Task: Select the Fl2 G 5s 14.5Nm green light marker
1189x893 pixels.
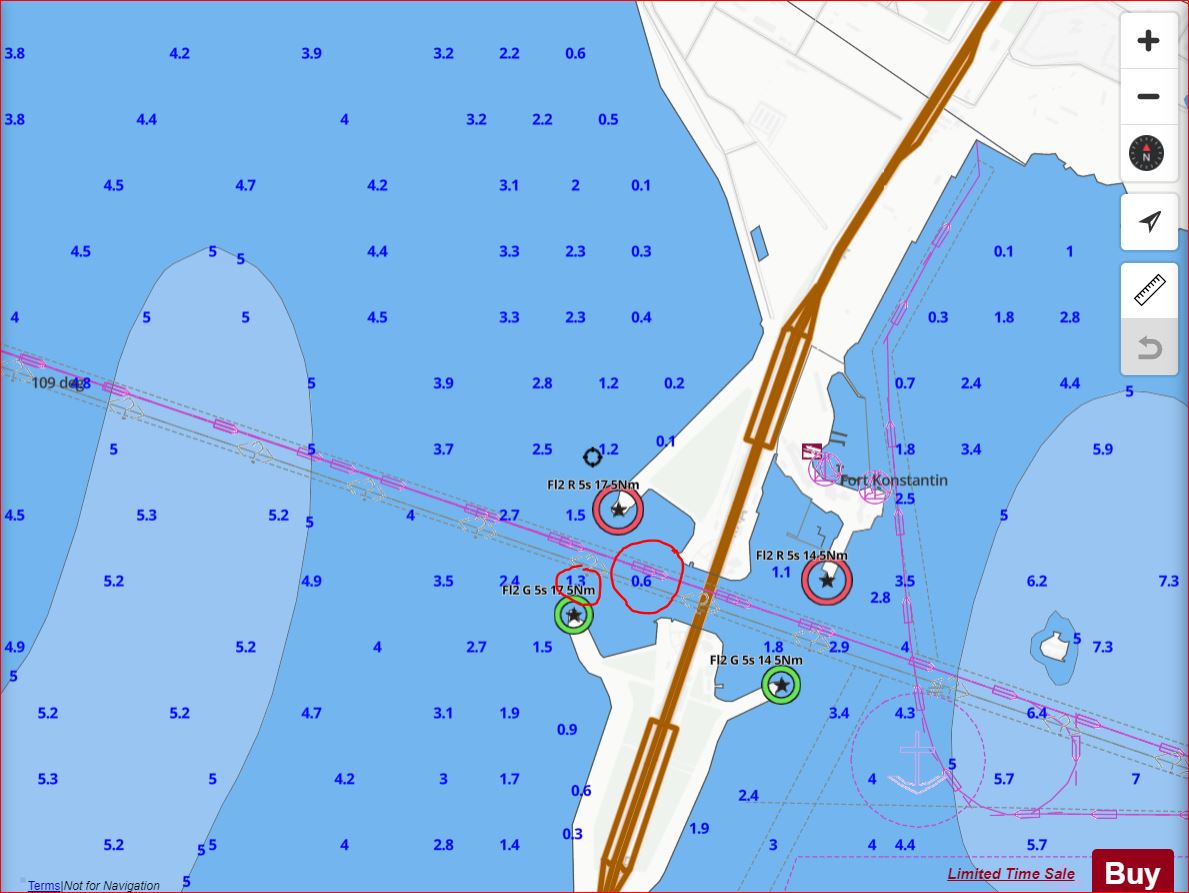Action: point(781,685)
